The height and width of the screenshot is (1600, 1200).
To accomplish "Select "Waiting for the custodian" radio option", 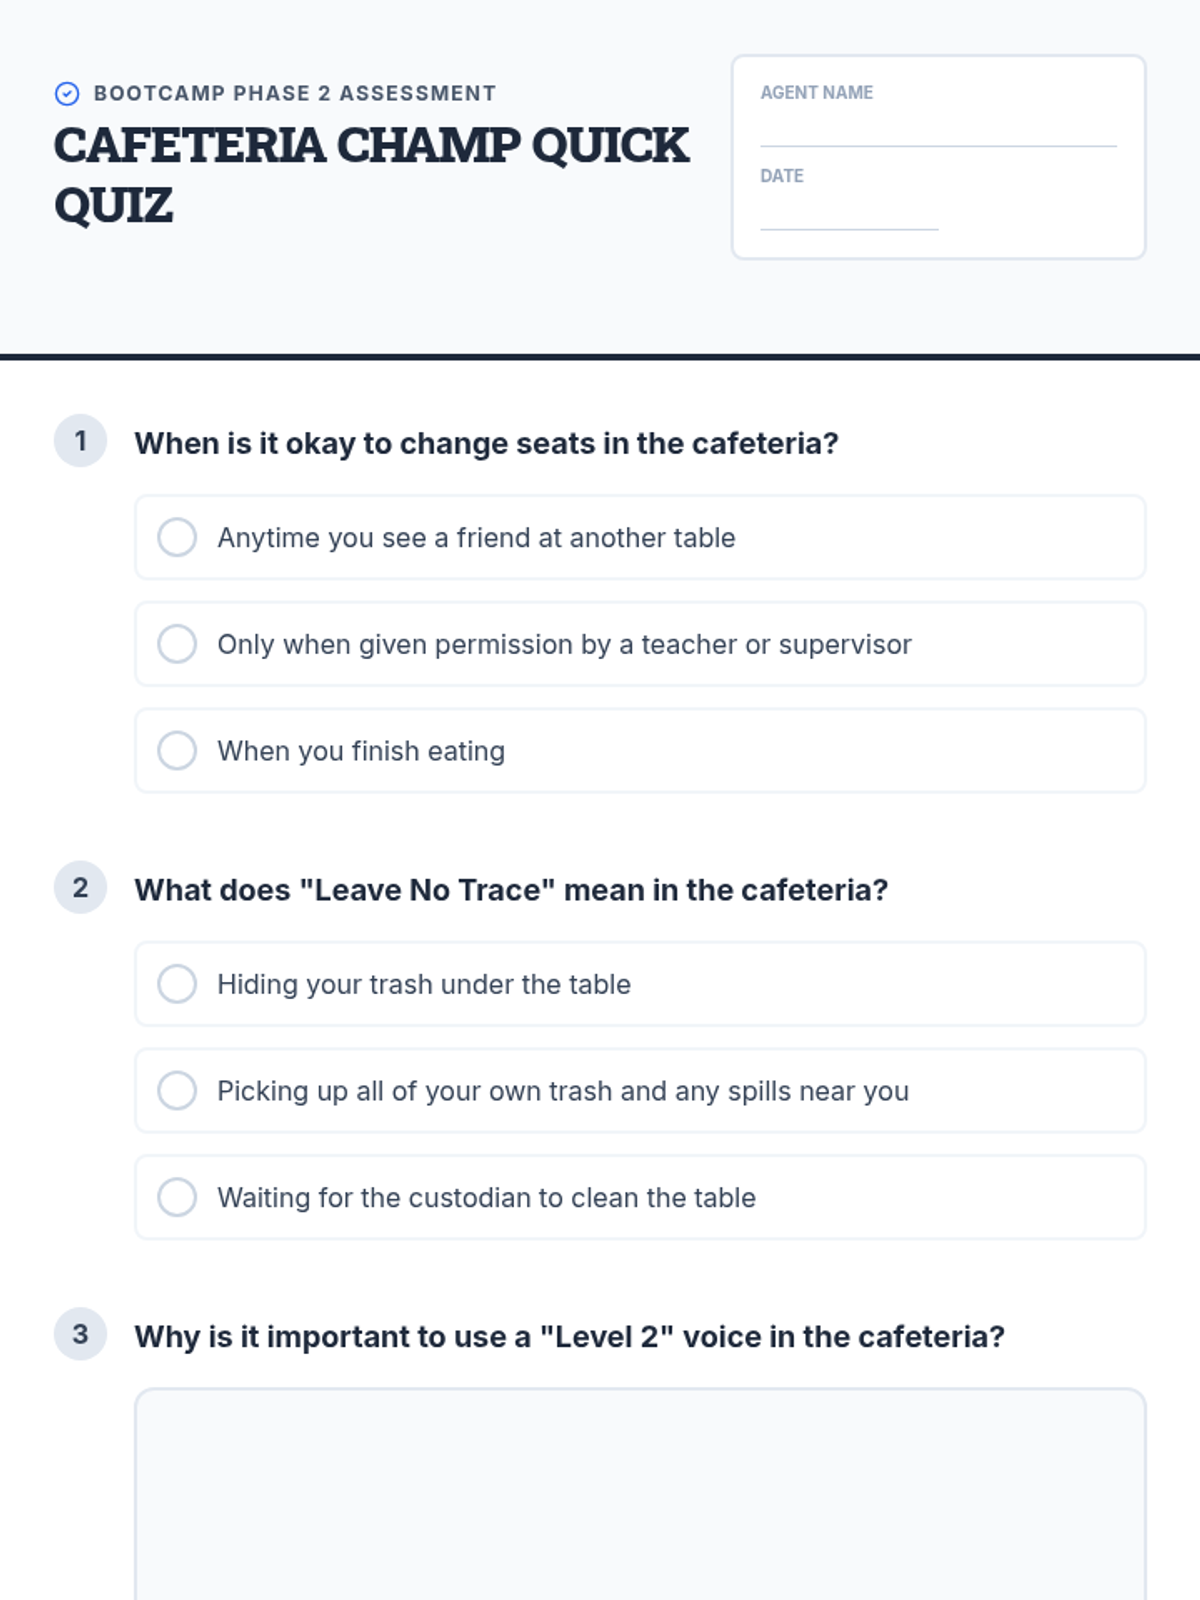I will tap(177, 1198).
